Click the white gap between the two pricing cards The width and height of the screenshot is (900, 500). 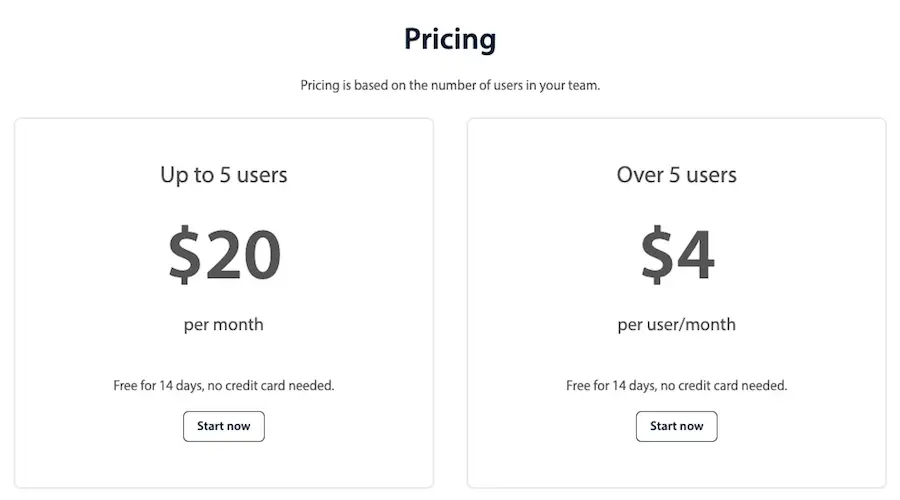pos(450,300)
